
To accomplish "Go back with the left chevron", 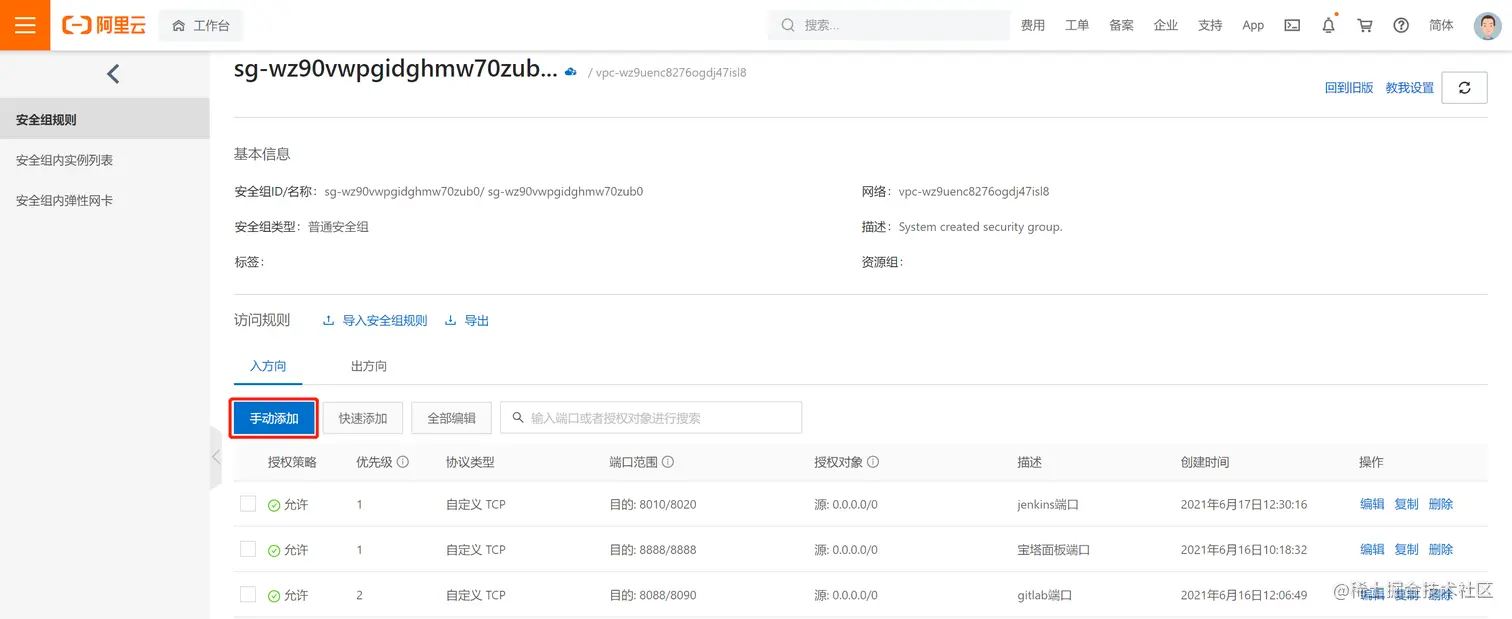I will [x=113, y=73].
